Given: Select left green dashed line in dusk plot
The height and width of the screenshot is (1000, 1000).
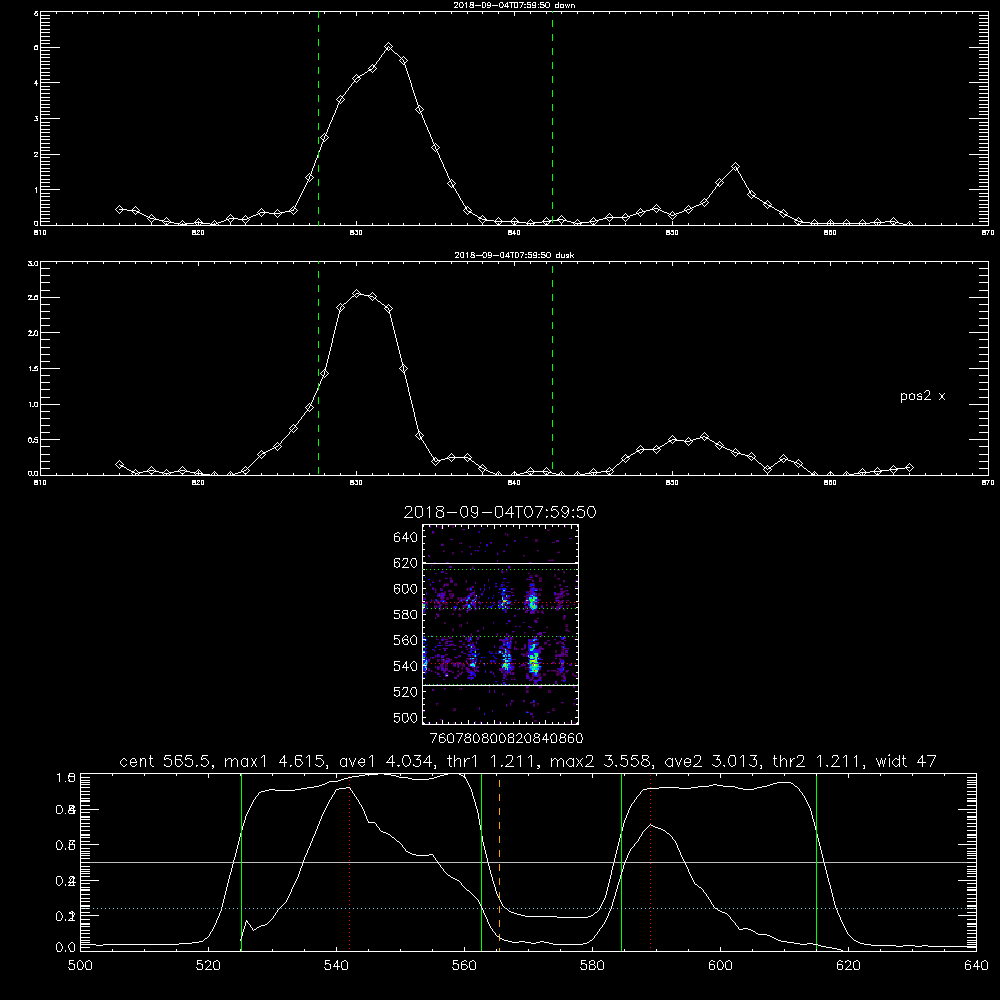Looking at the screenshot, I should [318, 369].
